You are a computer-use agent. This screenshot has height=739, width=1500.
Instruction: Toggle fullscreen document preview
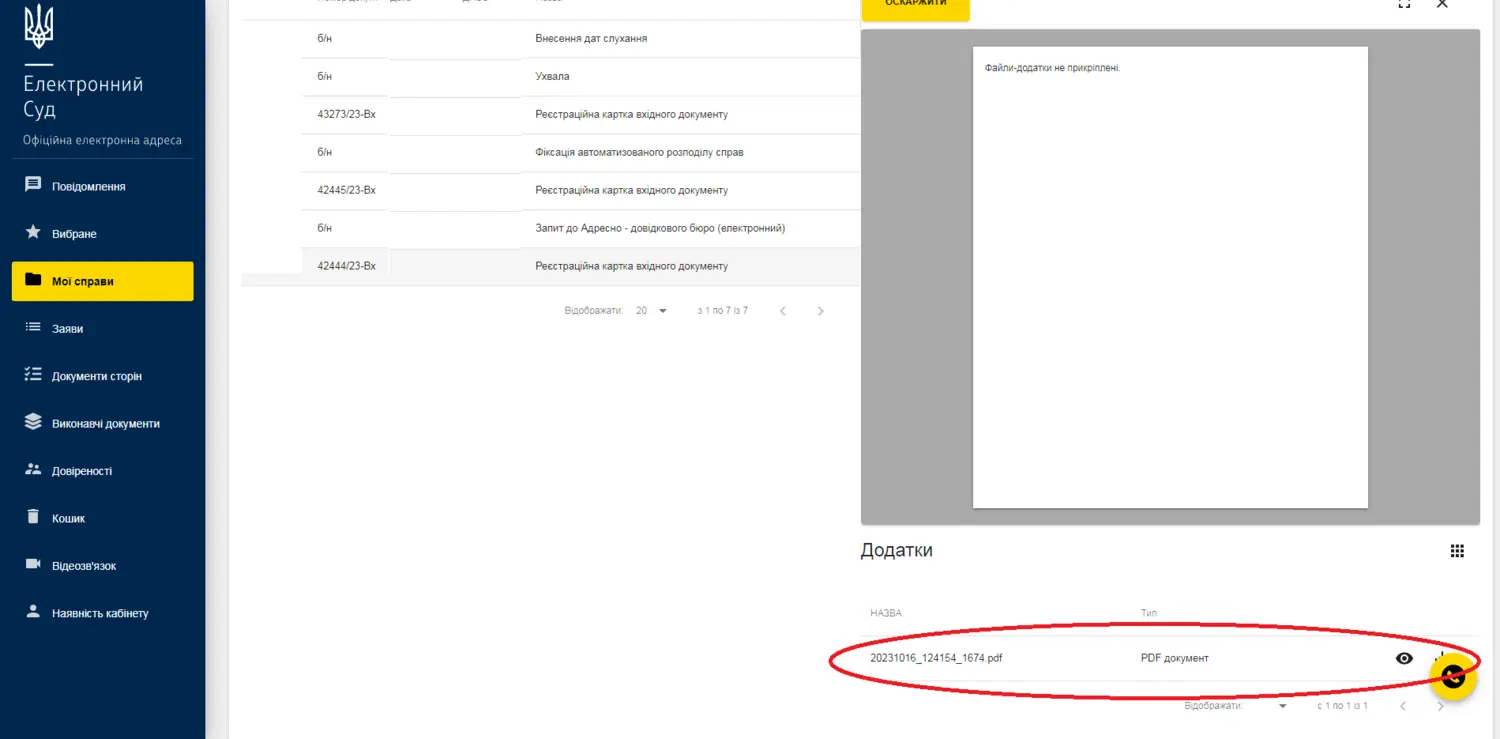click(x=1404, y=4)
